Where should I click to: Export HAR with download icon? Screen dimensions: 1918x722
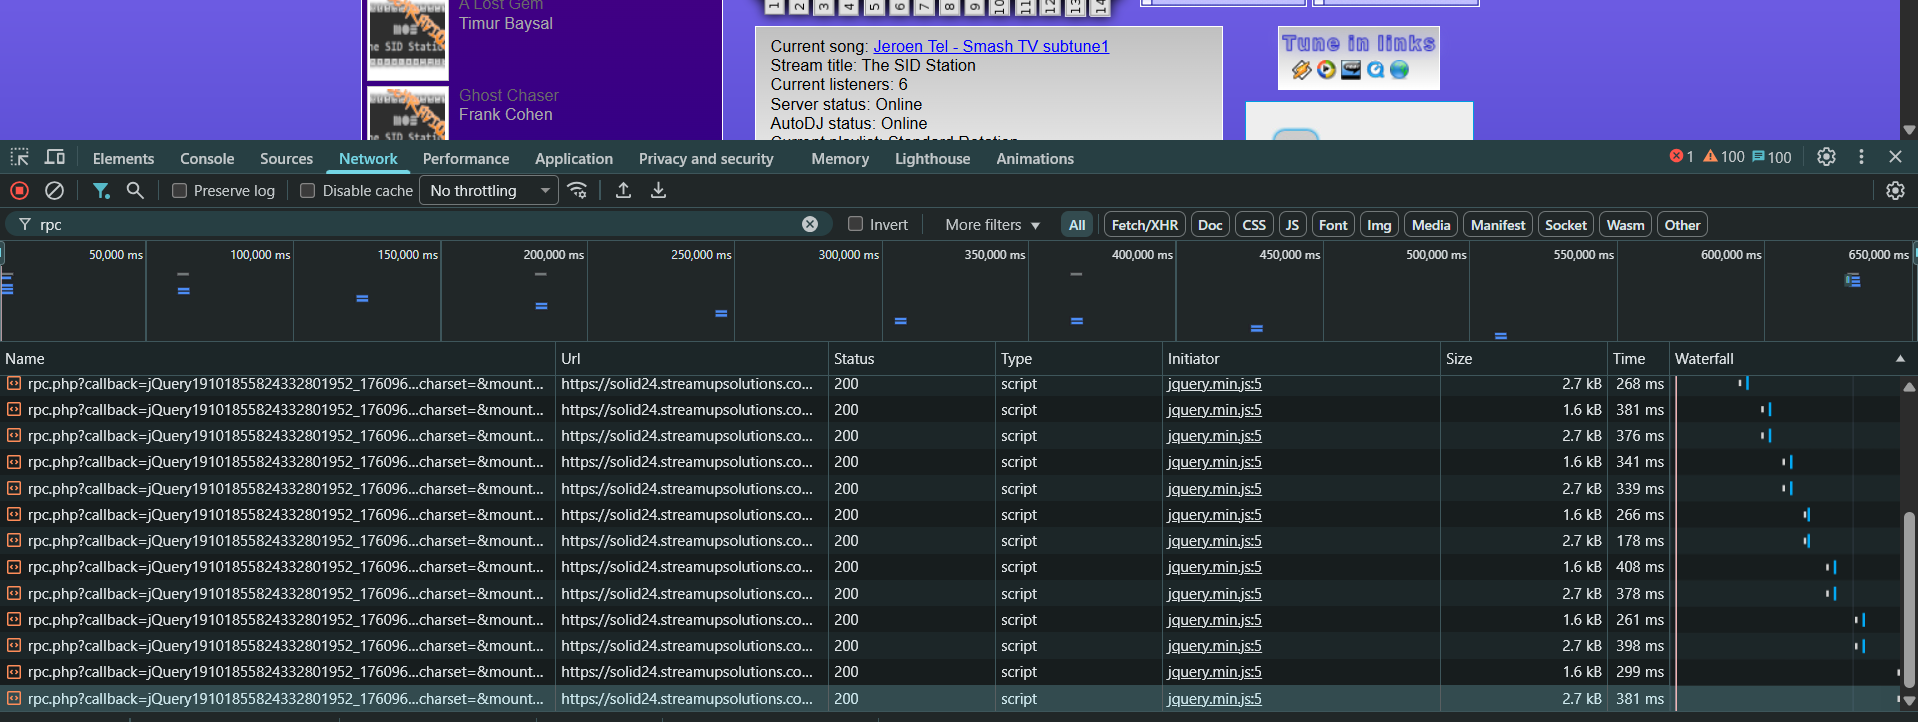(658, 190)
